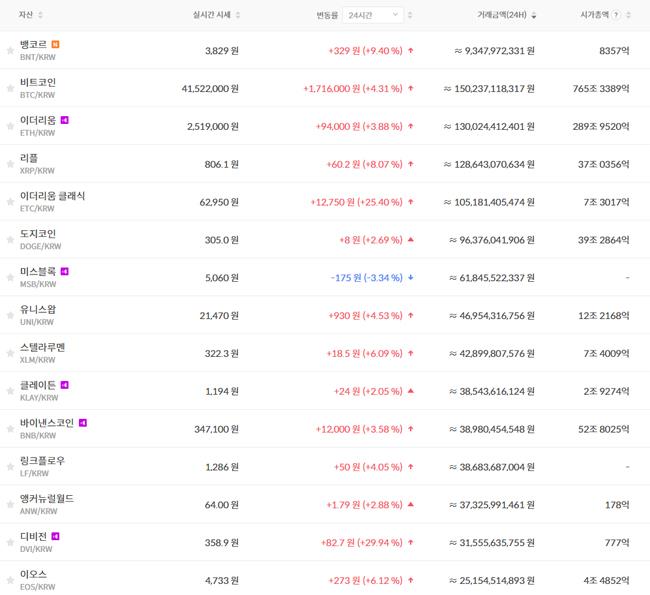Toggle the favorite star for Ethereum
Screen dimensions: 650x595
point(10,126)
